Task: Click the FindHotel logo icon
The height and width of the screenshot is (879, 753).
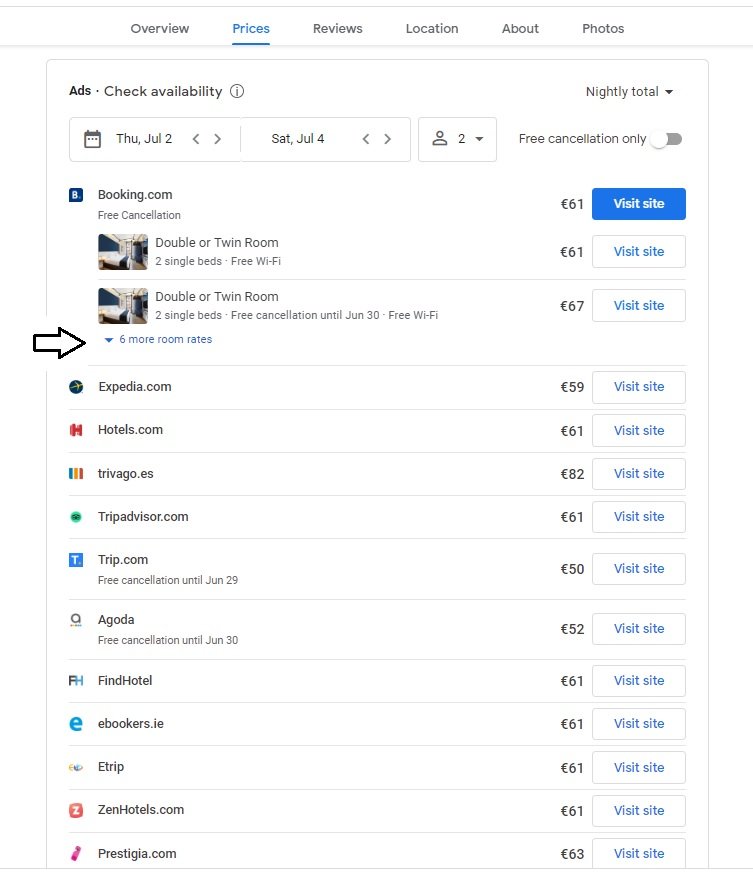Action: [x=76, y=681]
